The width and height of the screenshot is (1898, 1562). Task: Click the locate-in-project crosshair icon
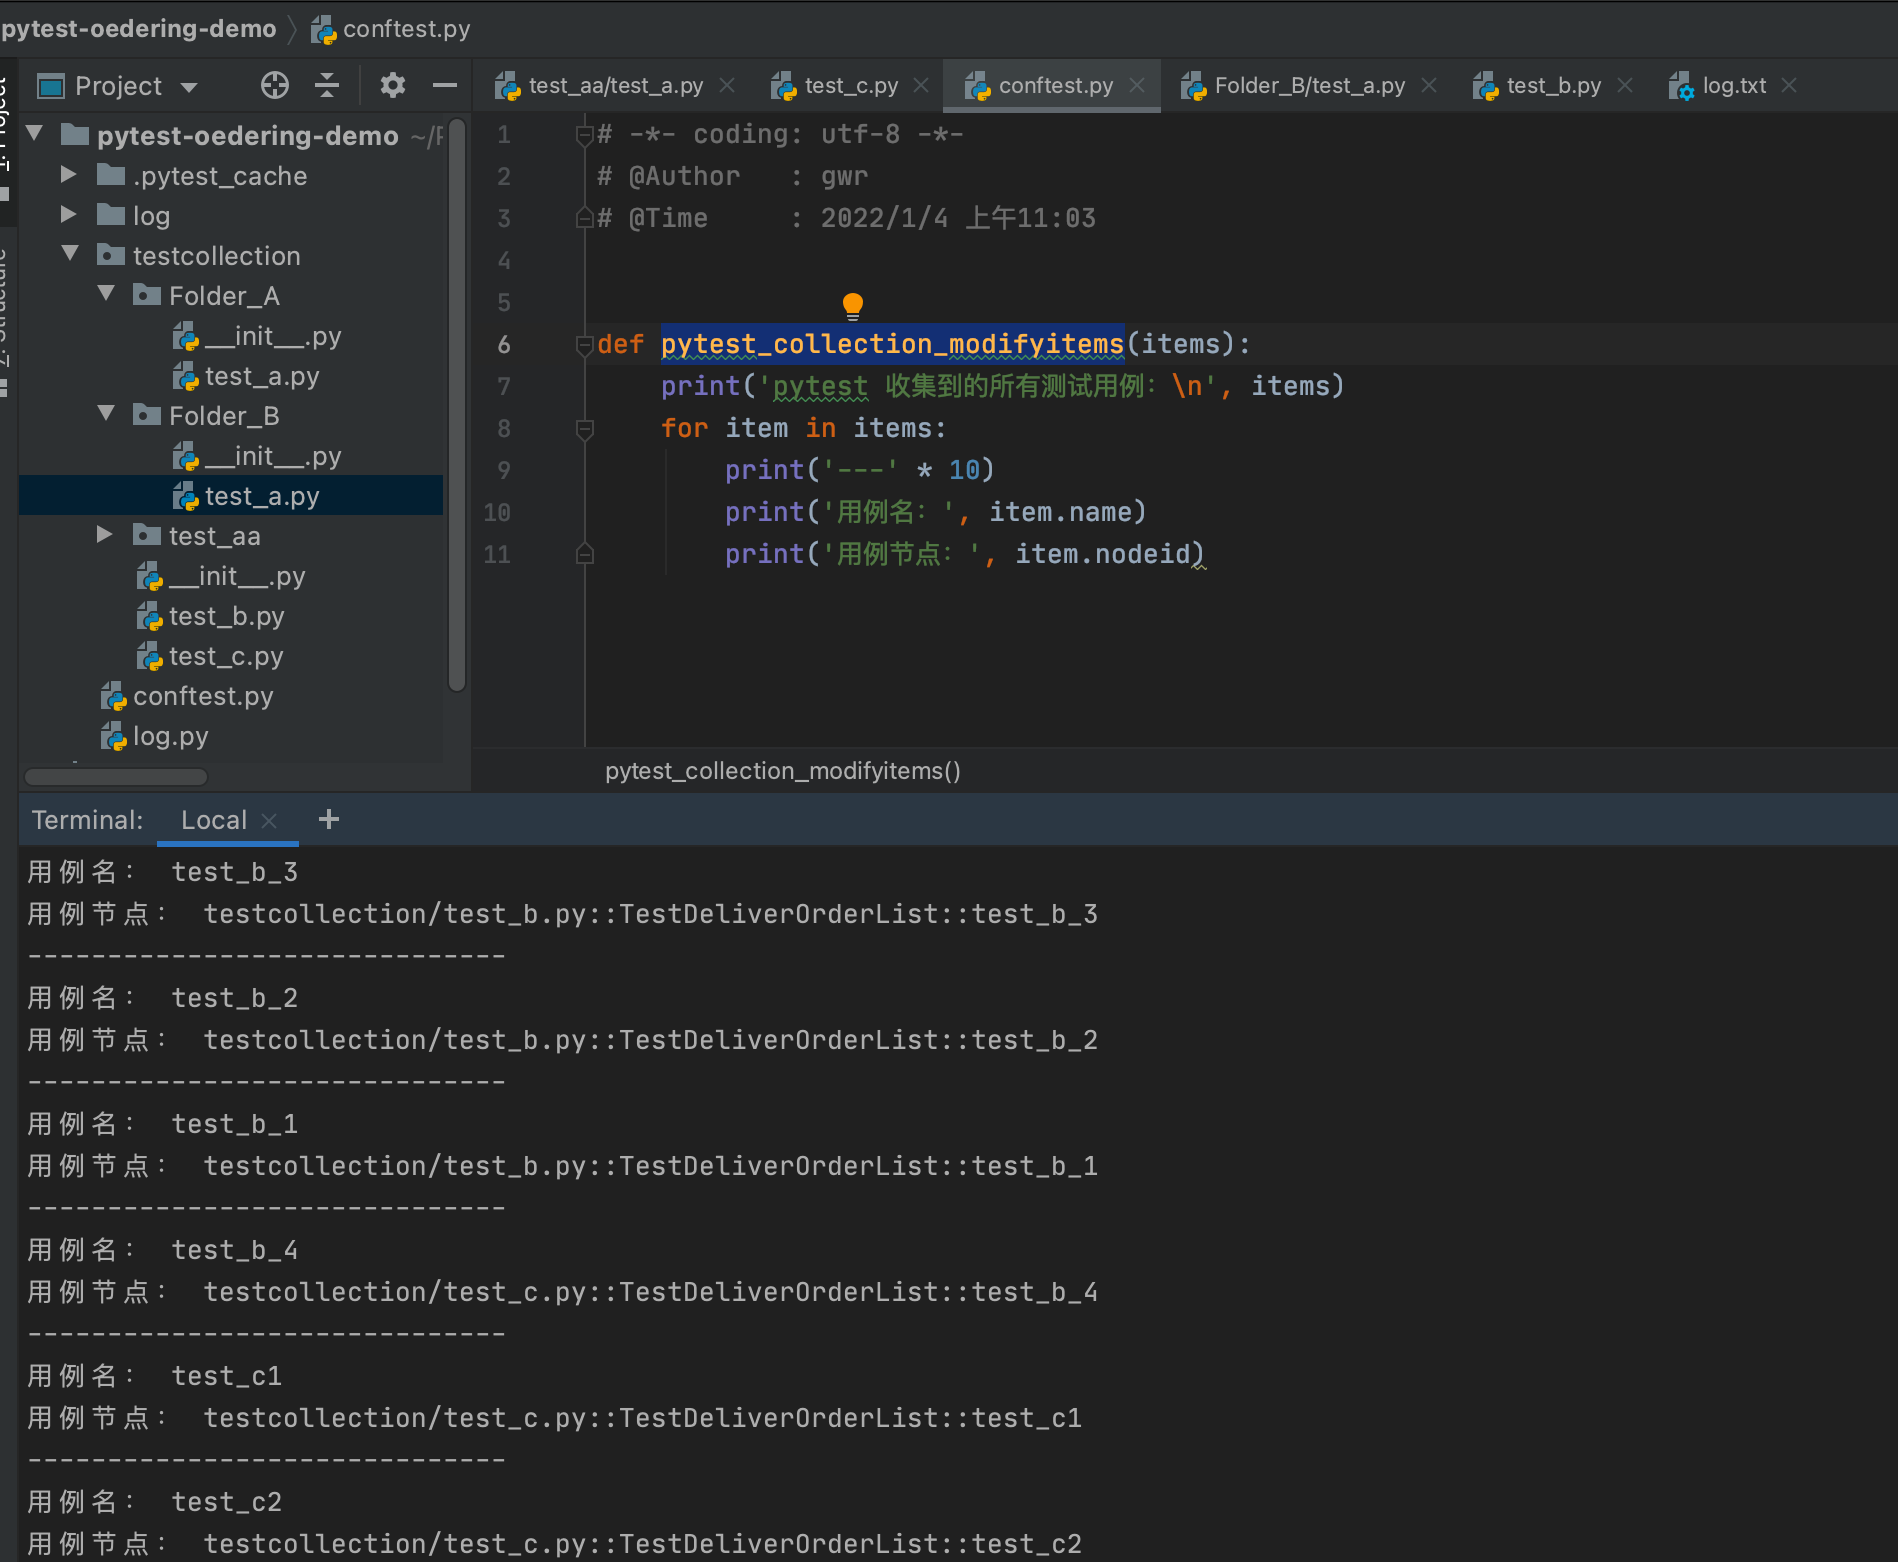(x=274, y=86)
